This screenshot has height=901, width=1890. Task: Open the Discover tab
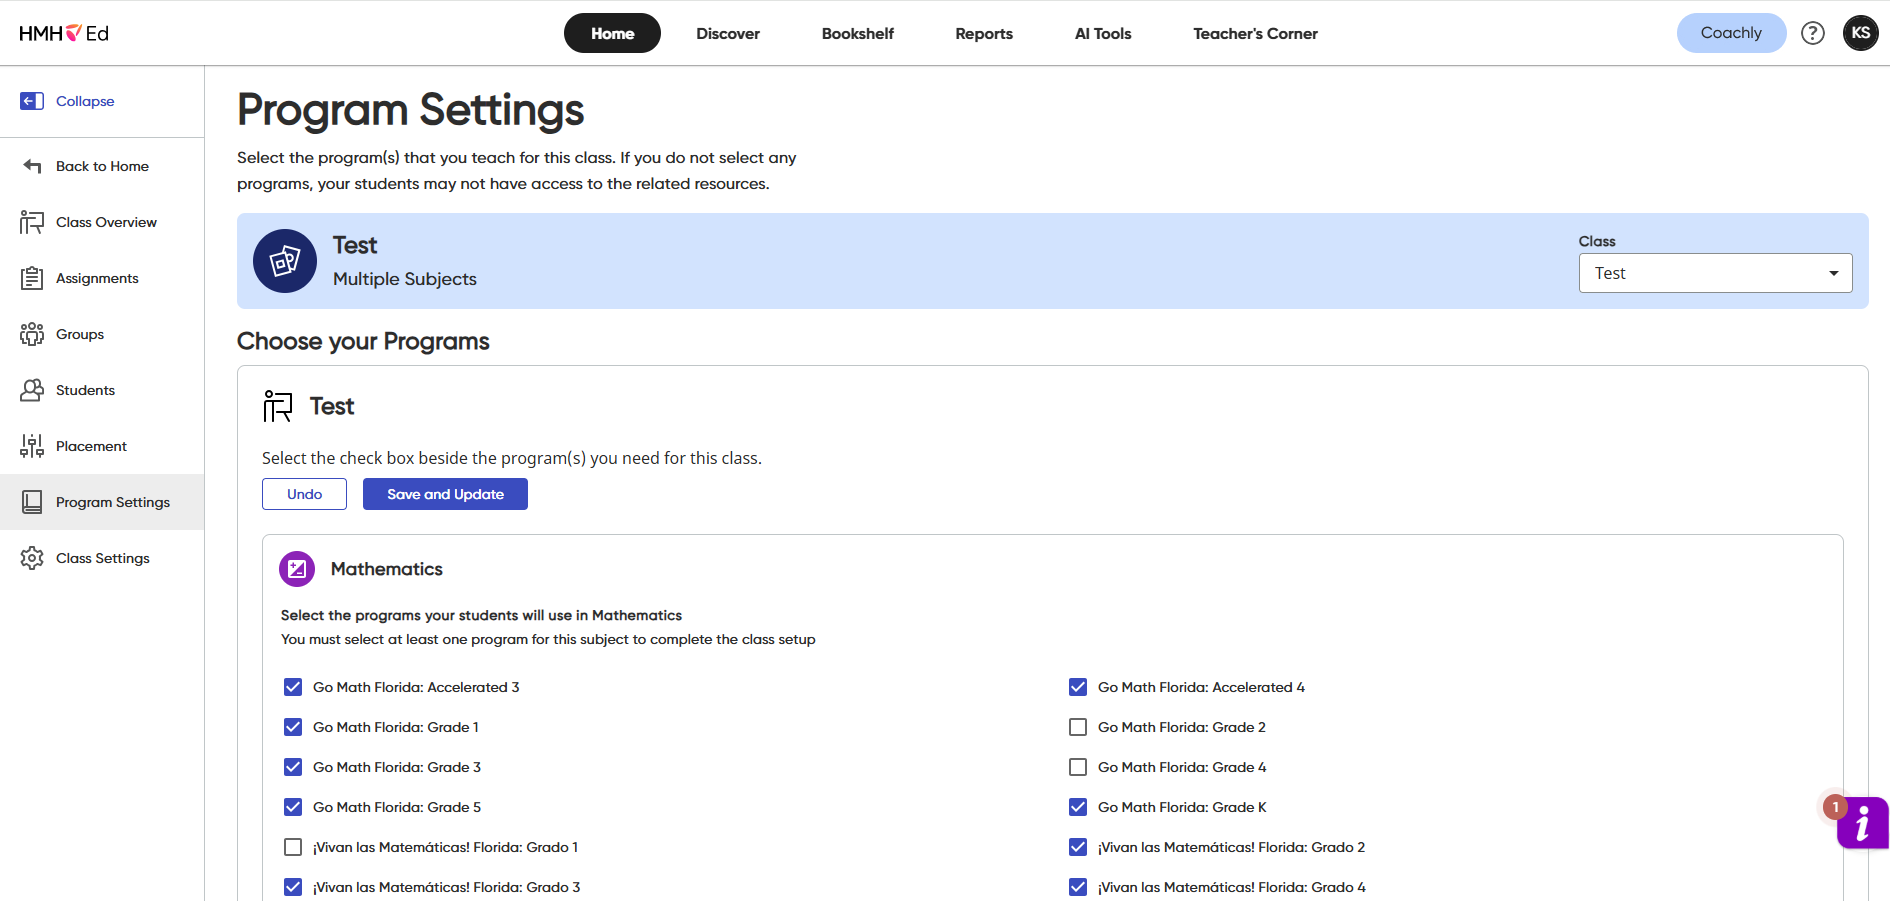pyautogui.click(x=728, y=33)
